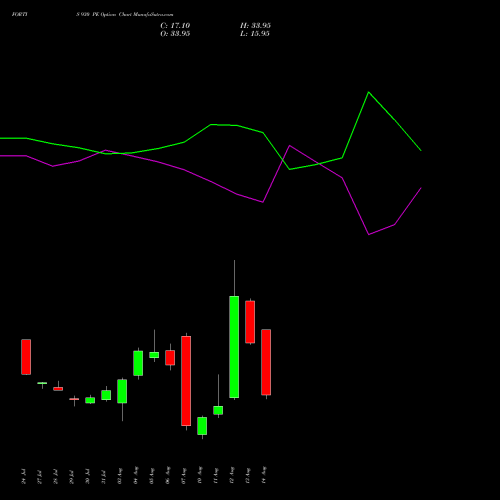Click the 29 Jul date label
The width and height of the screenshot is (500, 500).
pyautogui.click(x=71, y=476)
